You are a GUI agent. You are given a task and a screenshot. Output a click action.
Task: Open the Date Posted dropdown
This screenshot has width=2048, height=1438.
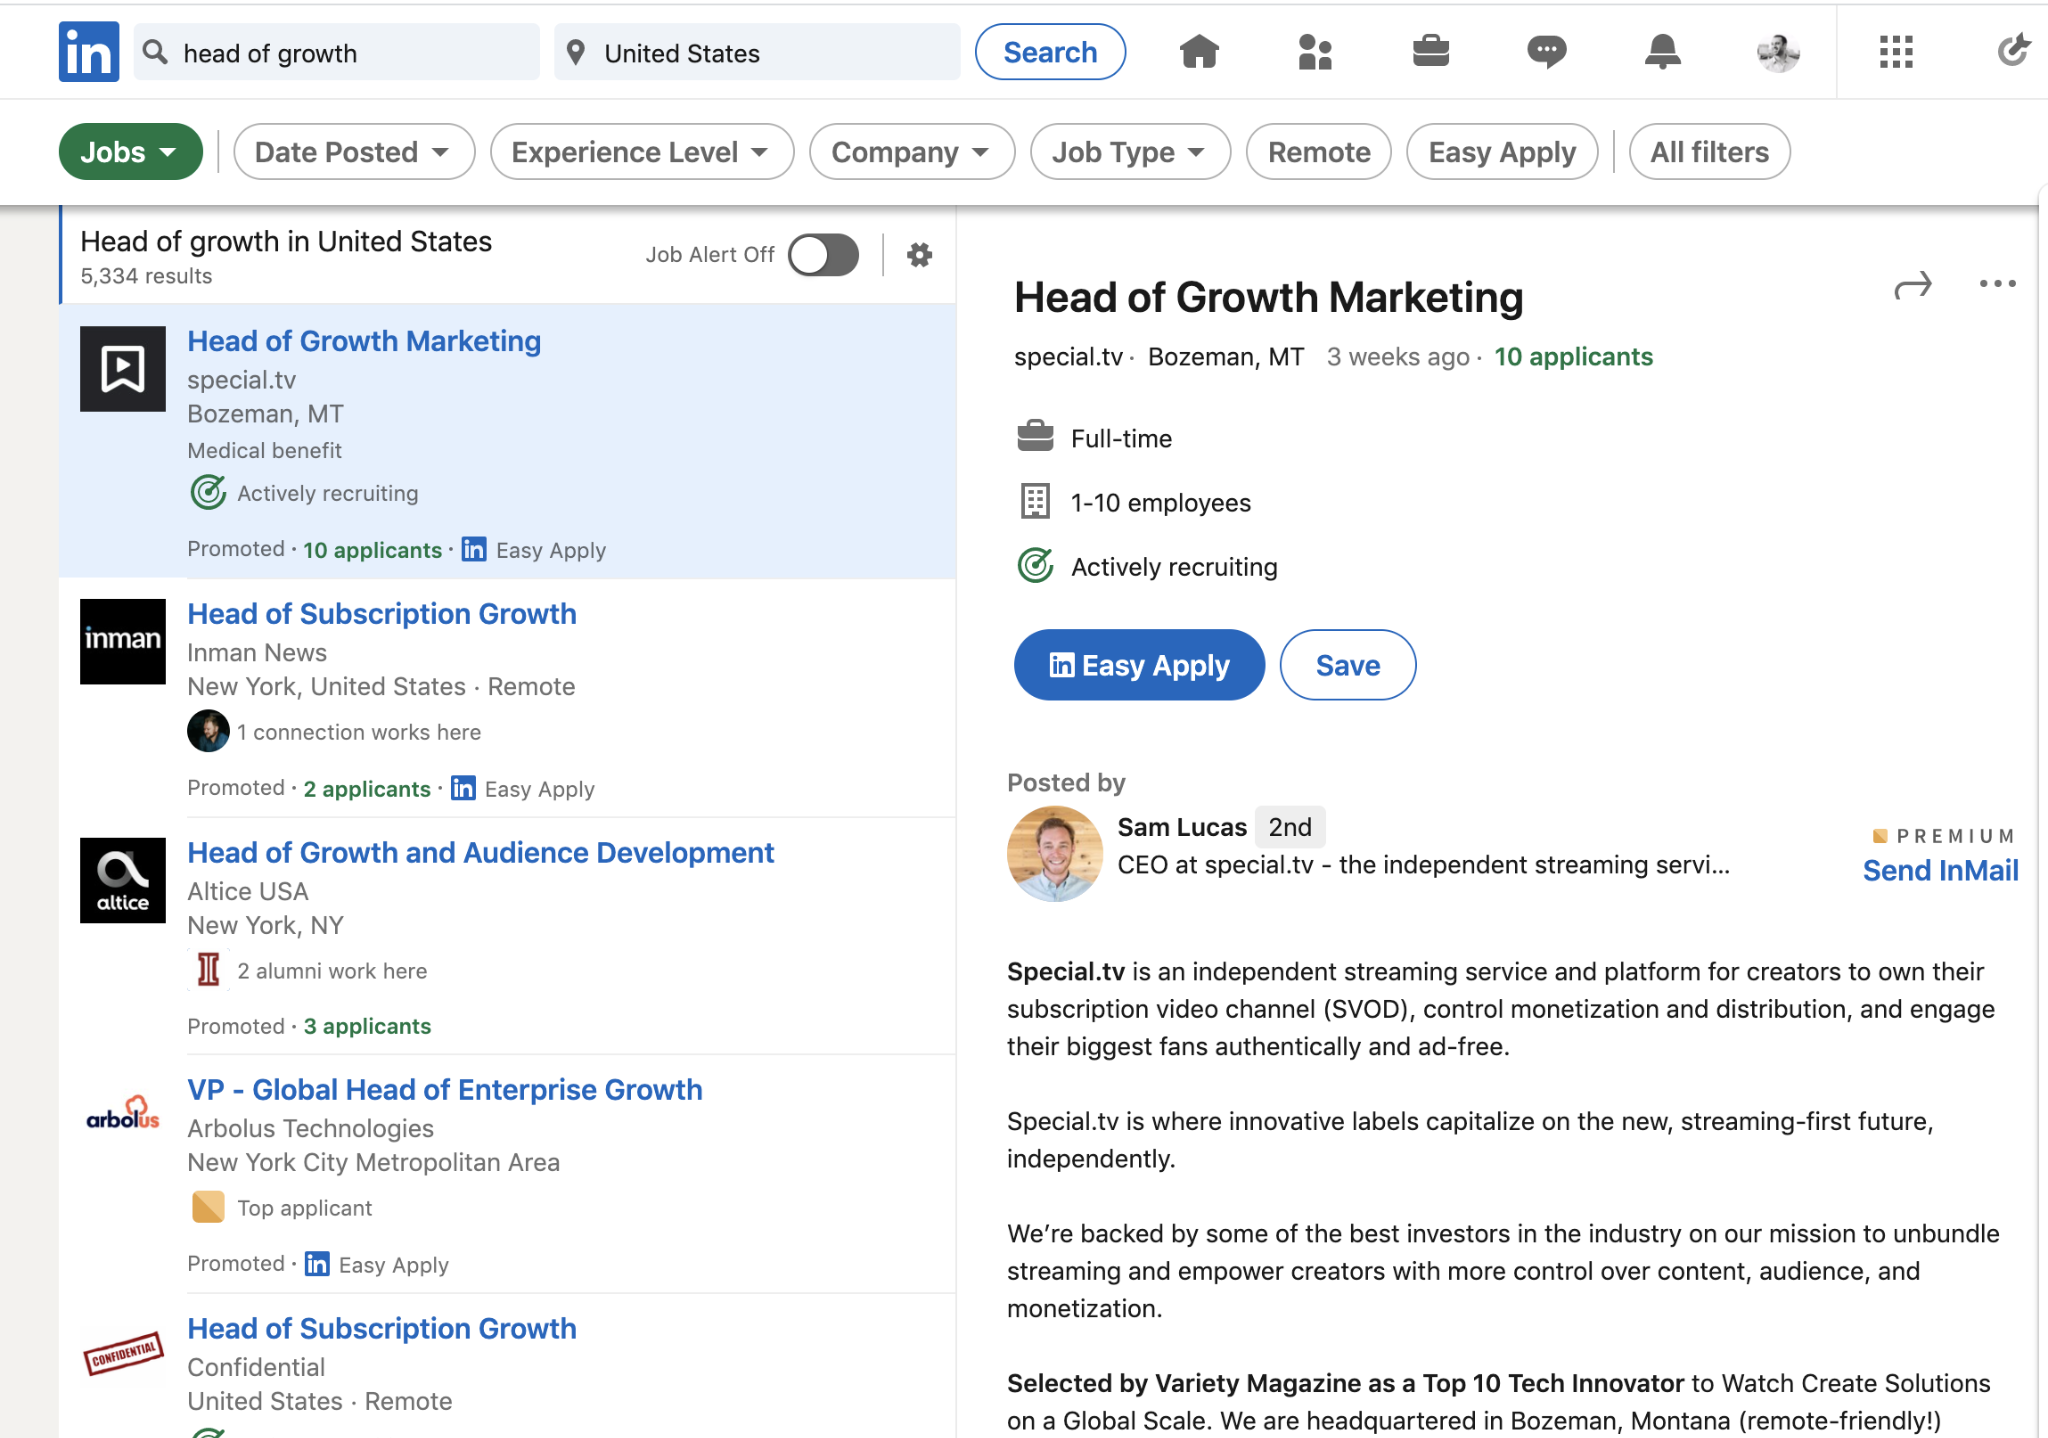(x=353, y=152)
